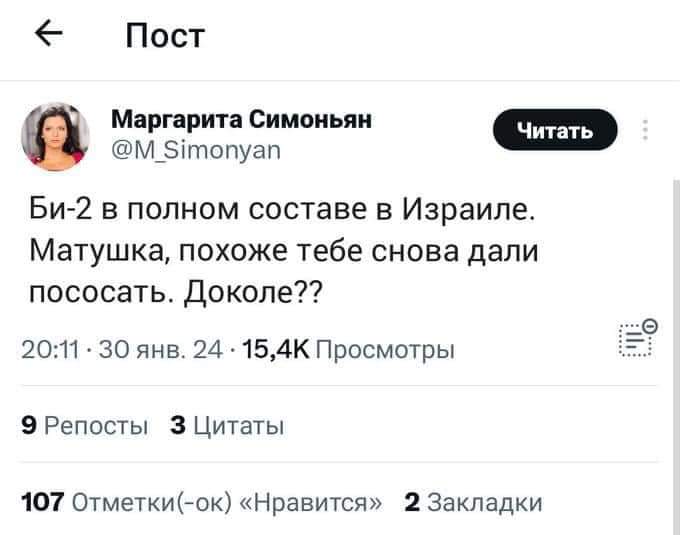Click the vertical scrollbar on the right
Screen dimensions: 680x535
tap(676, 357)
